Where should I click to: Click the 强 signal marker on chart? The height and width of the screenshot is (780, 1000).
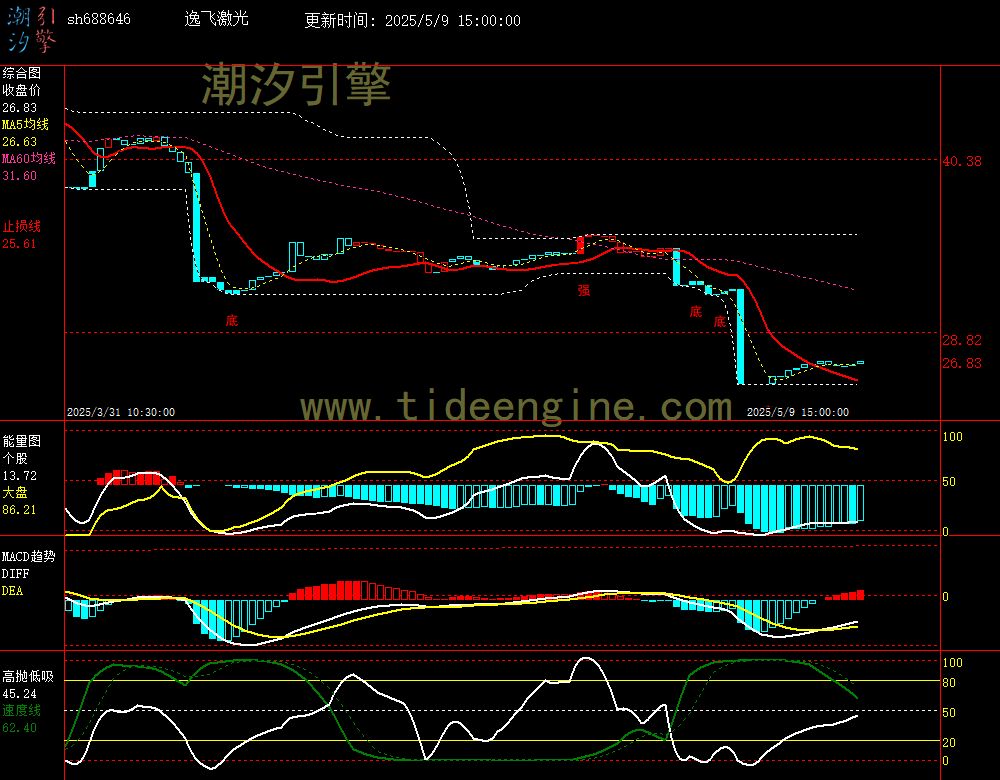[x=584, y=290]
